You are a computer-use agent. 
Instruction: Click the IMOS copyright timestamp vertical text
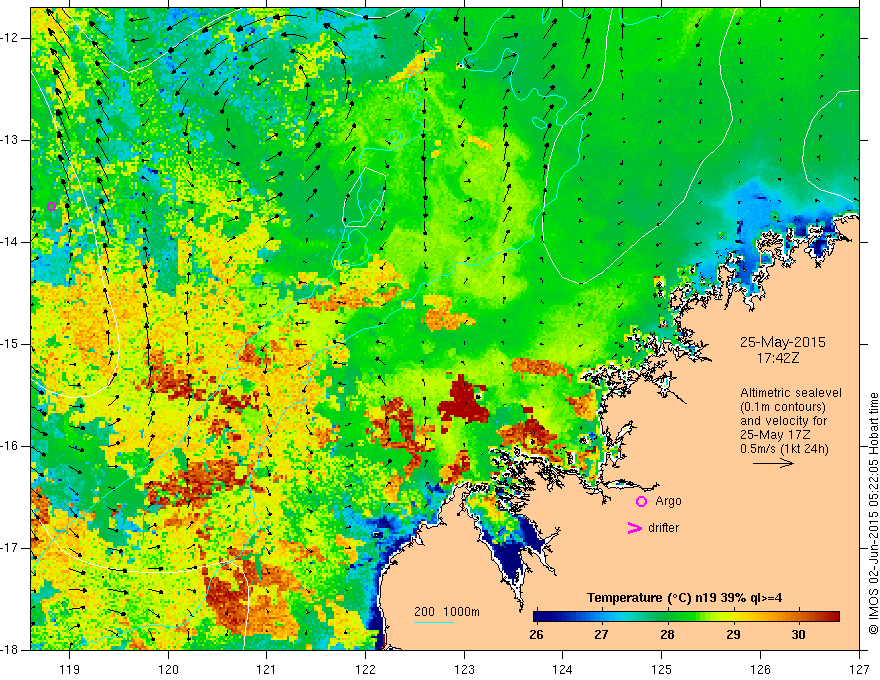(x=873, y=514)
